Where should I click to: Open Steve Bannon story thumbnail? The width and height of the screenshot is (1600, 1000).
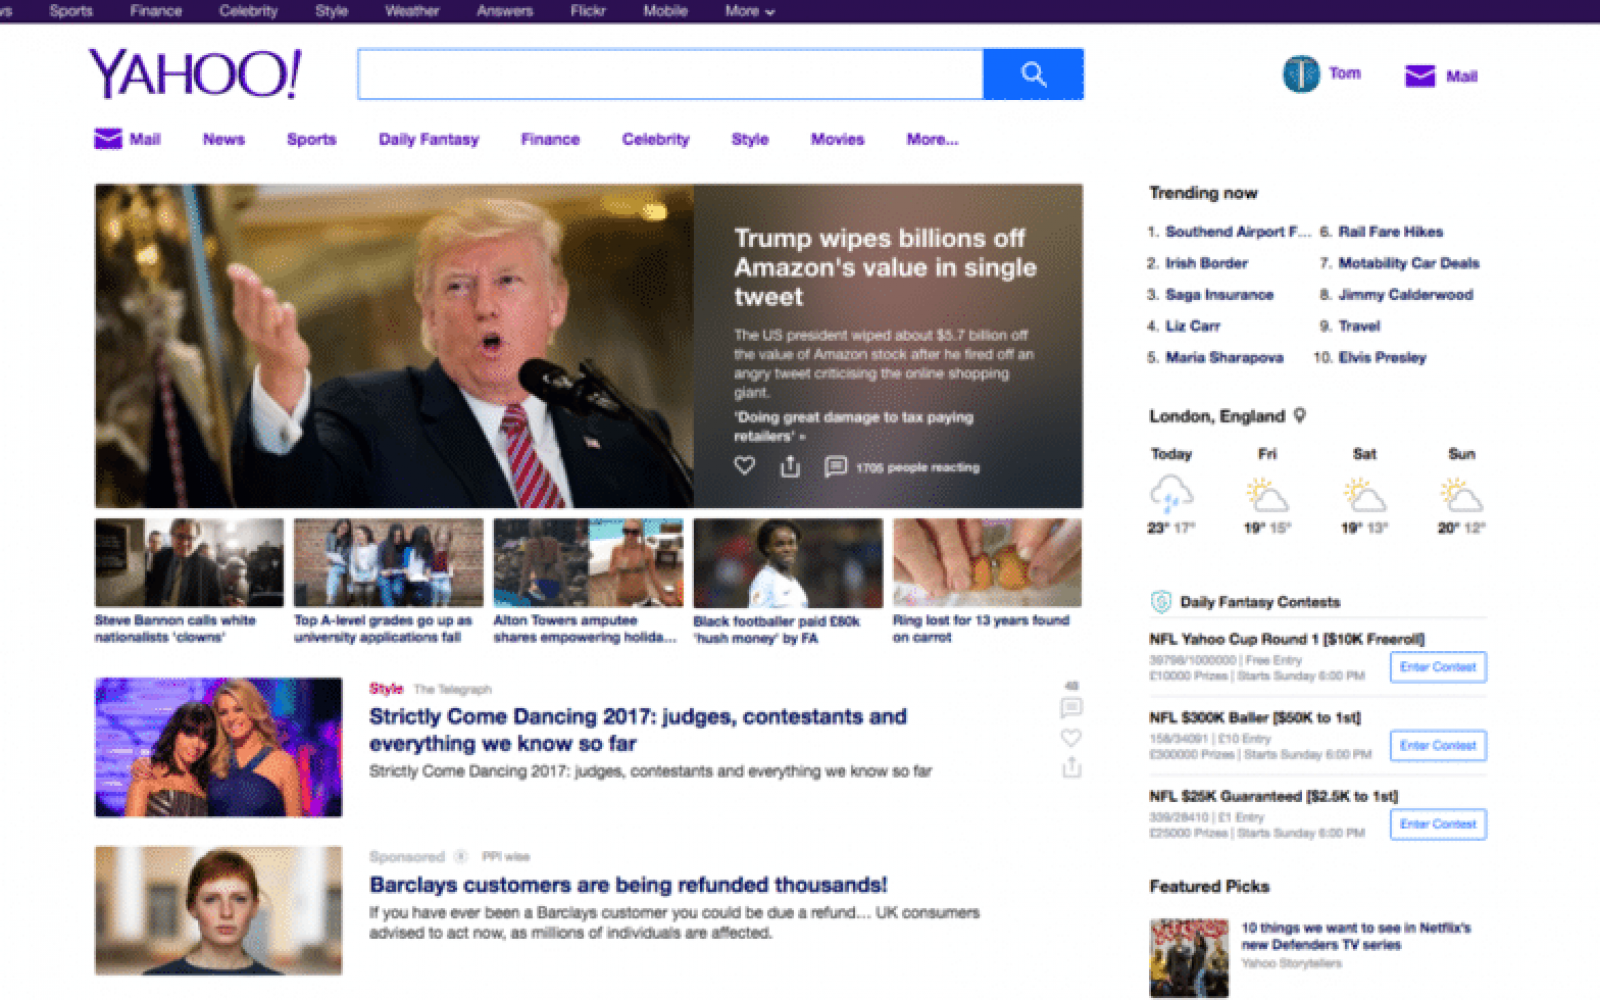tap(189, 562)
